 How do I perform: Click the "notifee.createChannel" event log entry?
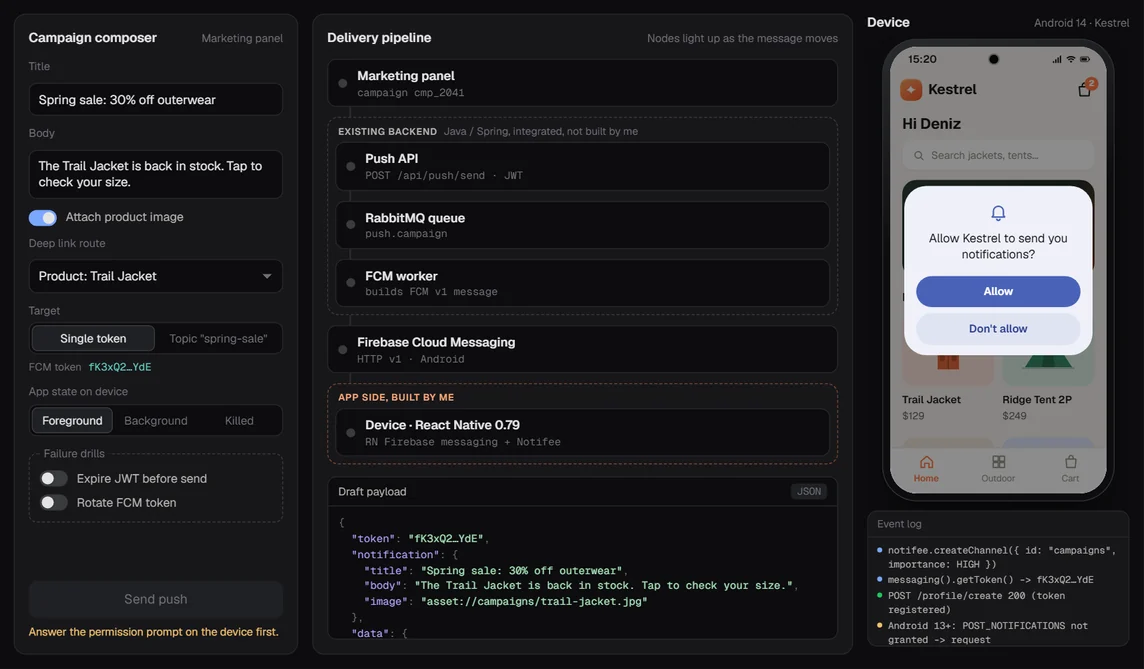tap(1001, 557)
